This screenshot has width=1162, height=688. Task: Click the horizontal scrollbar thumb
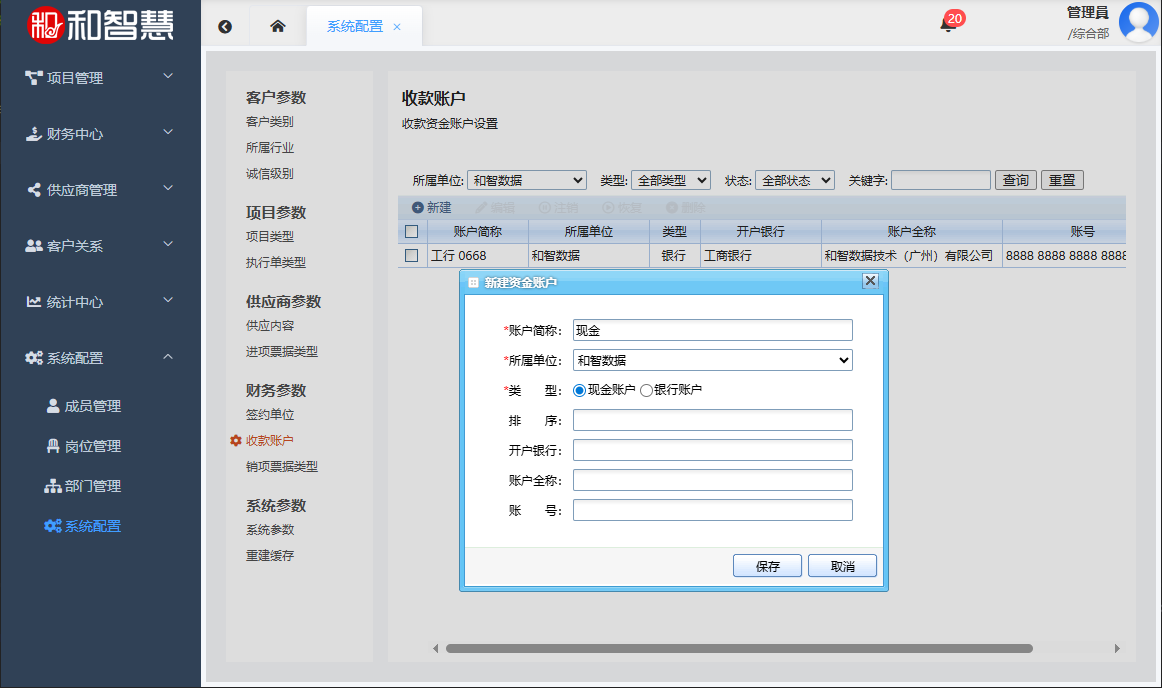(739, 649)
